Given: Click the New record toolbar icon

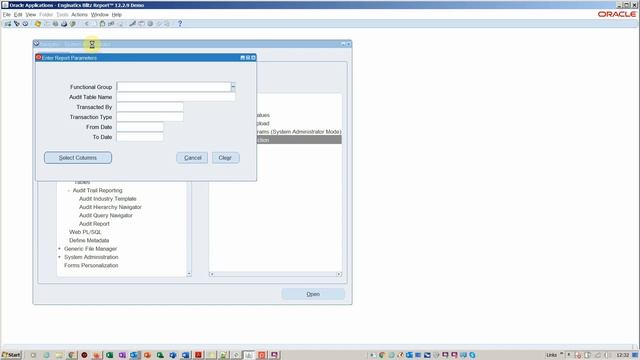Looking at the screenshot, I should 8,24.
